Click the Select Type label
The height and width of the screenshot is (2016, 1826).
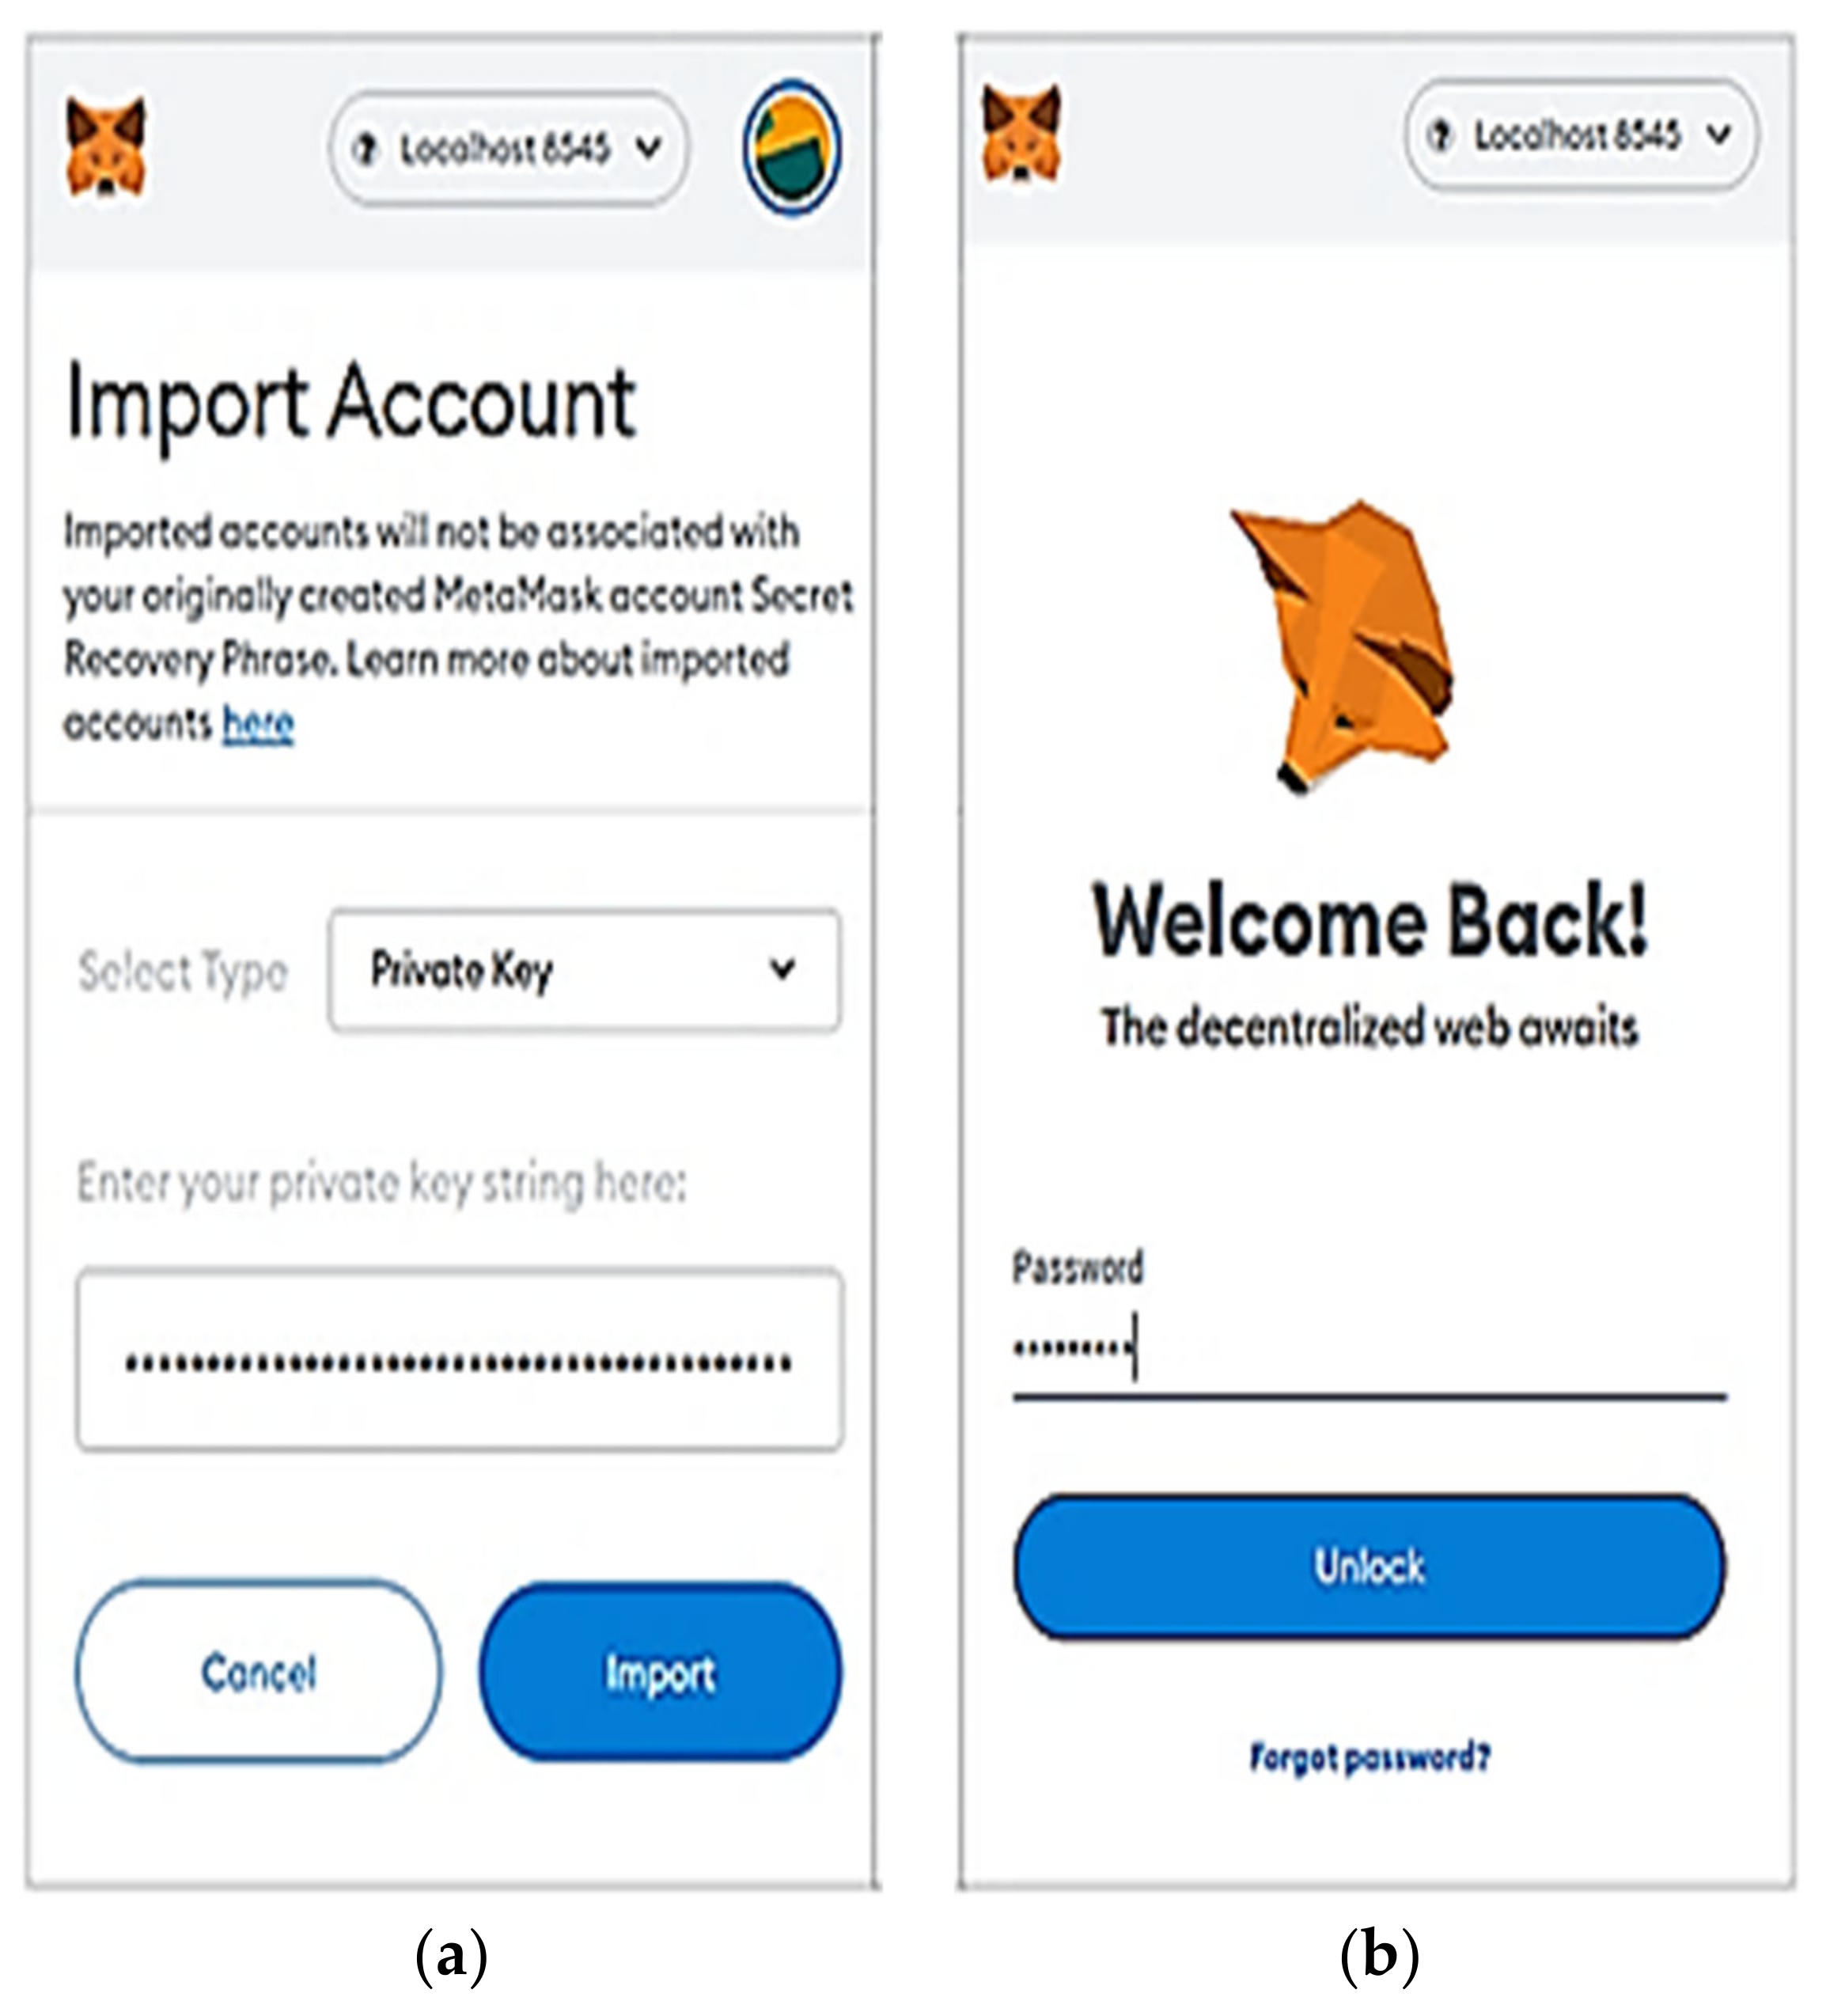[183, 971]
